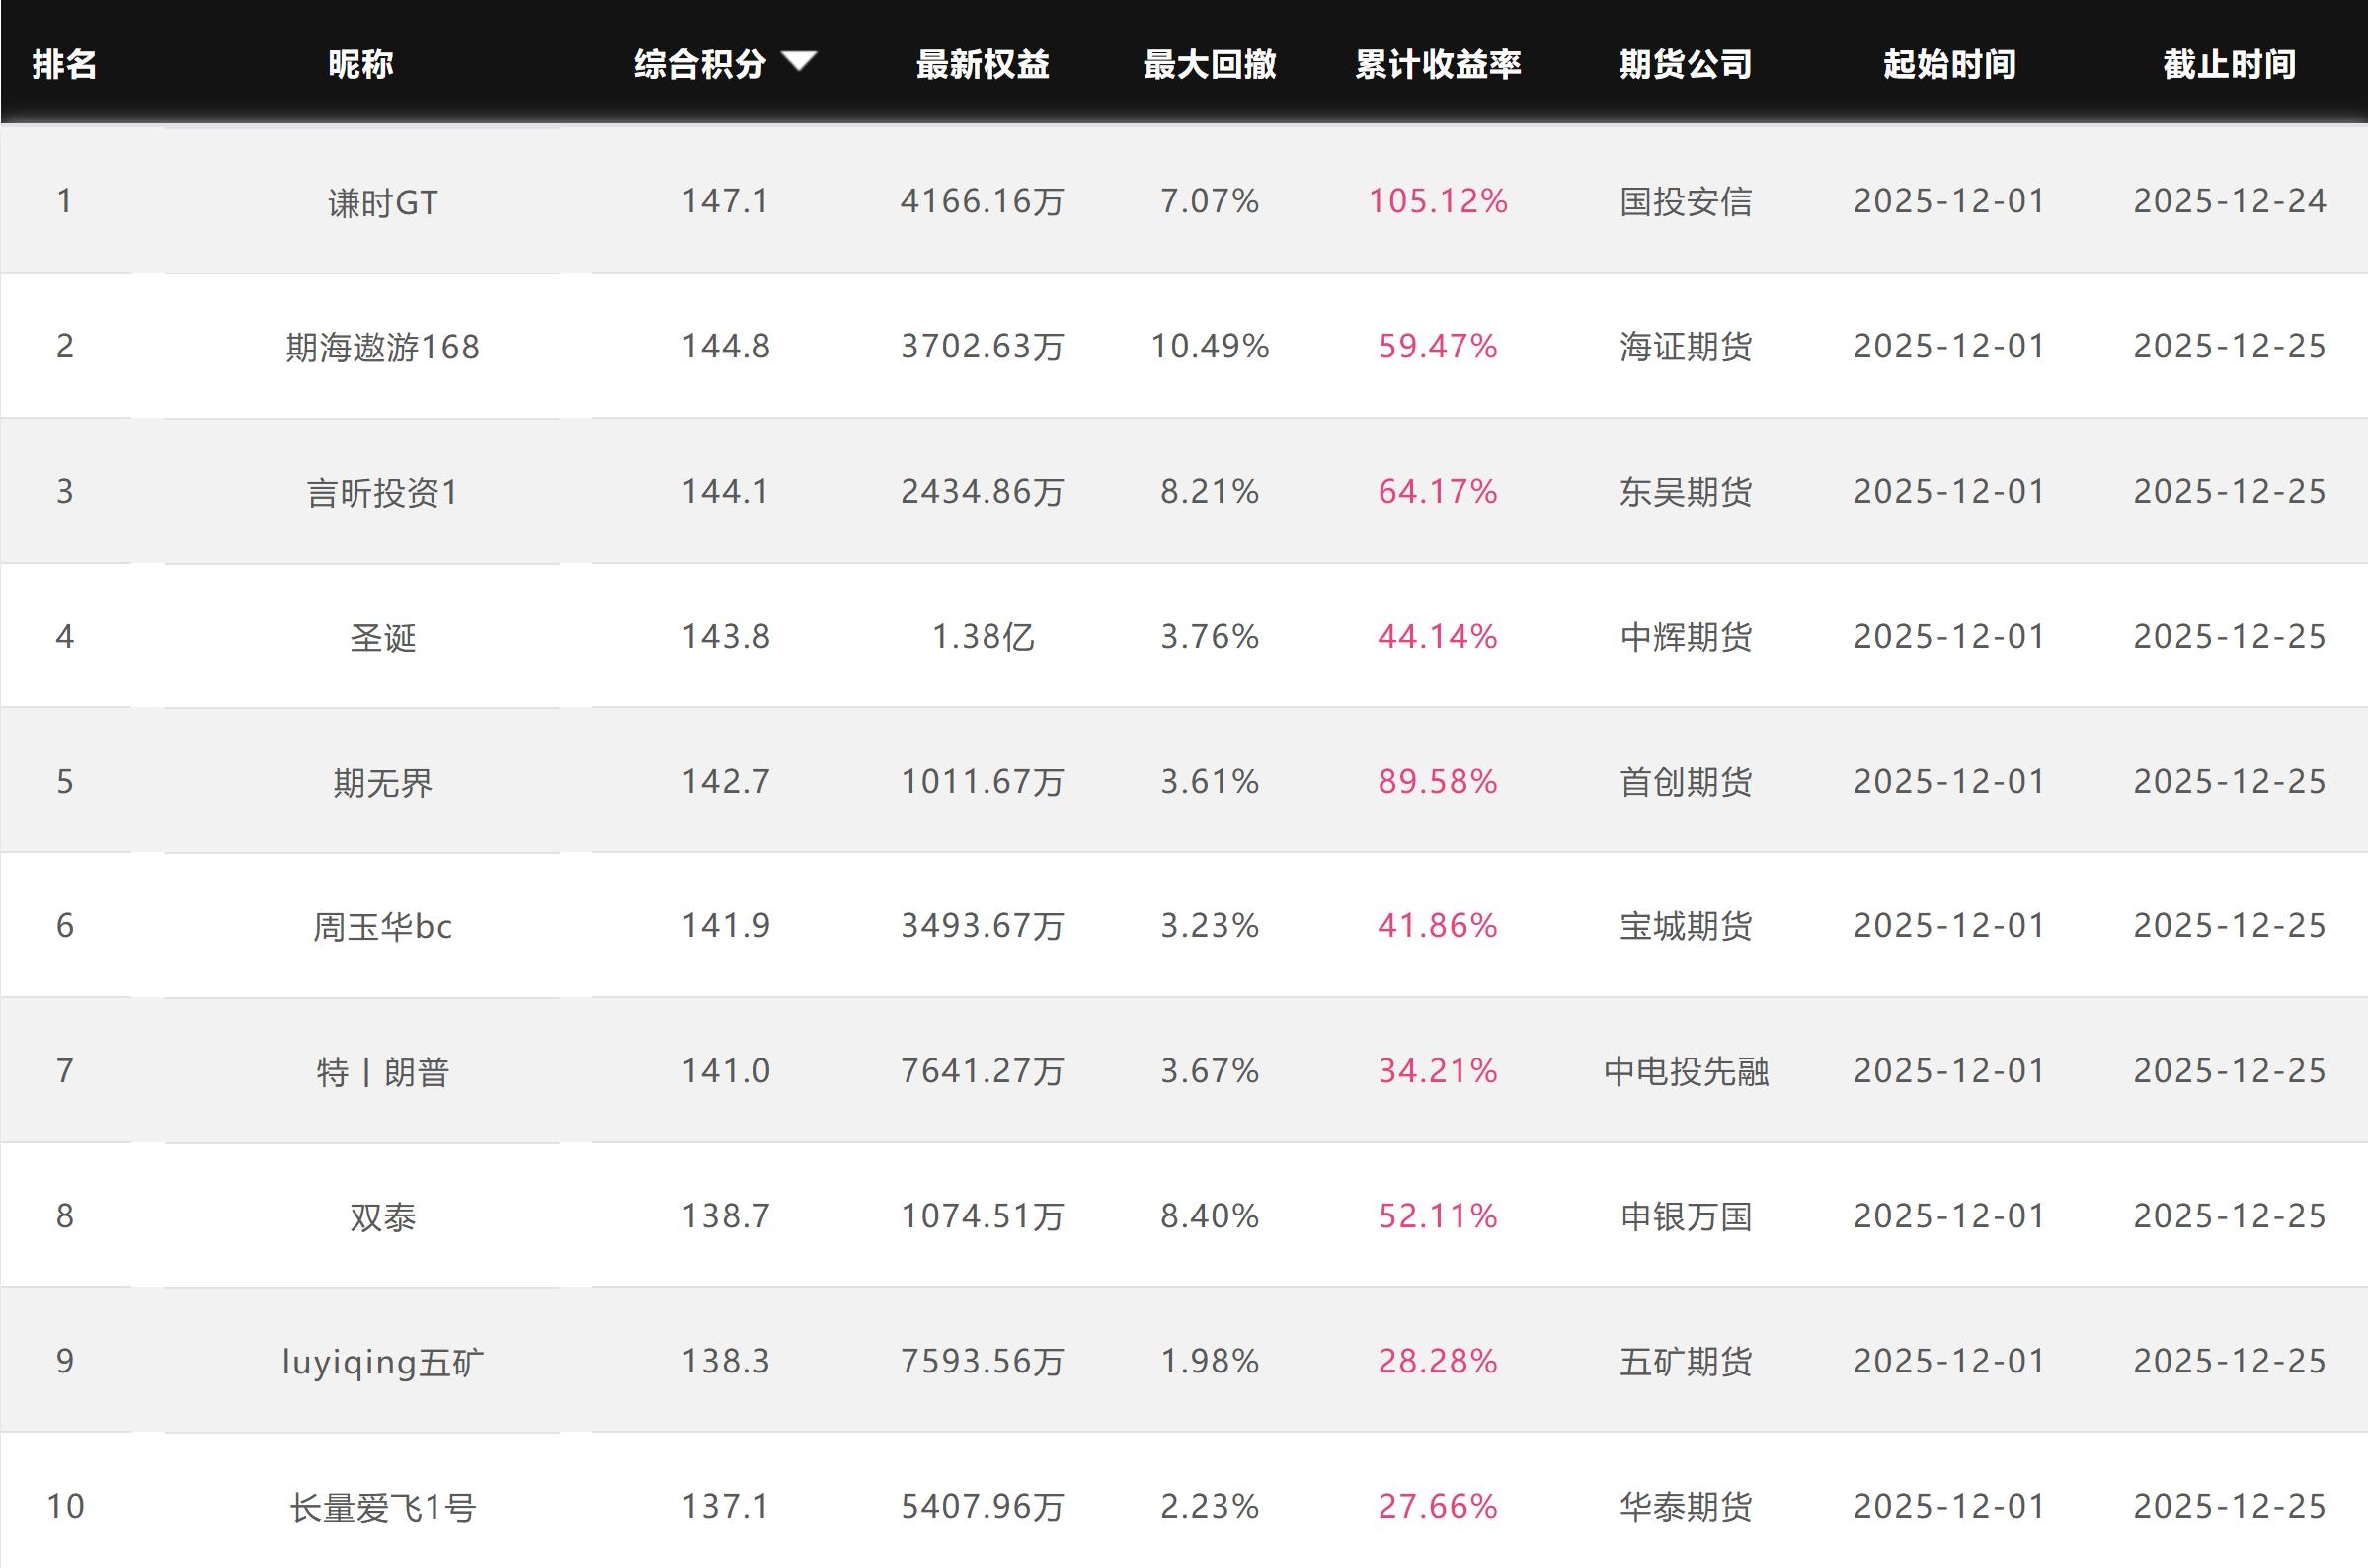Click futures company 中电投先融
Screen dimensions: 2368x1568
(1685, 1072)
